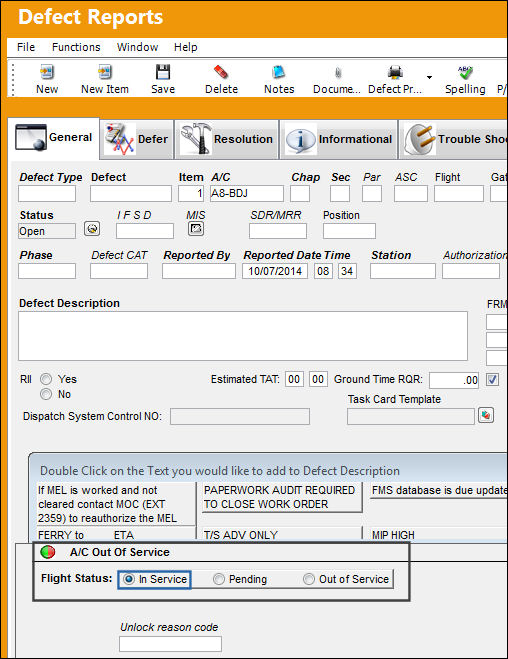
Task: Click the SDR/MRR input field
Action: pyautogui.click(x=278, y=231)
